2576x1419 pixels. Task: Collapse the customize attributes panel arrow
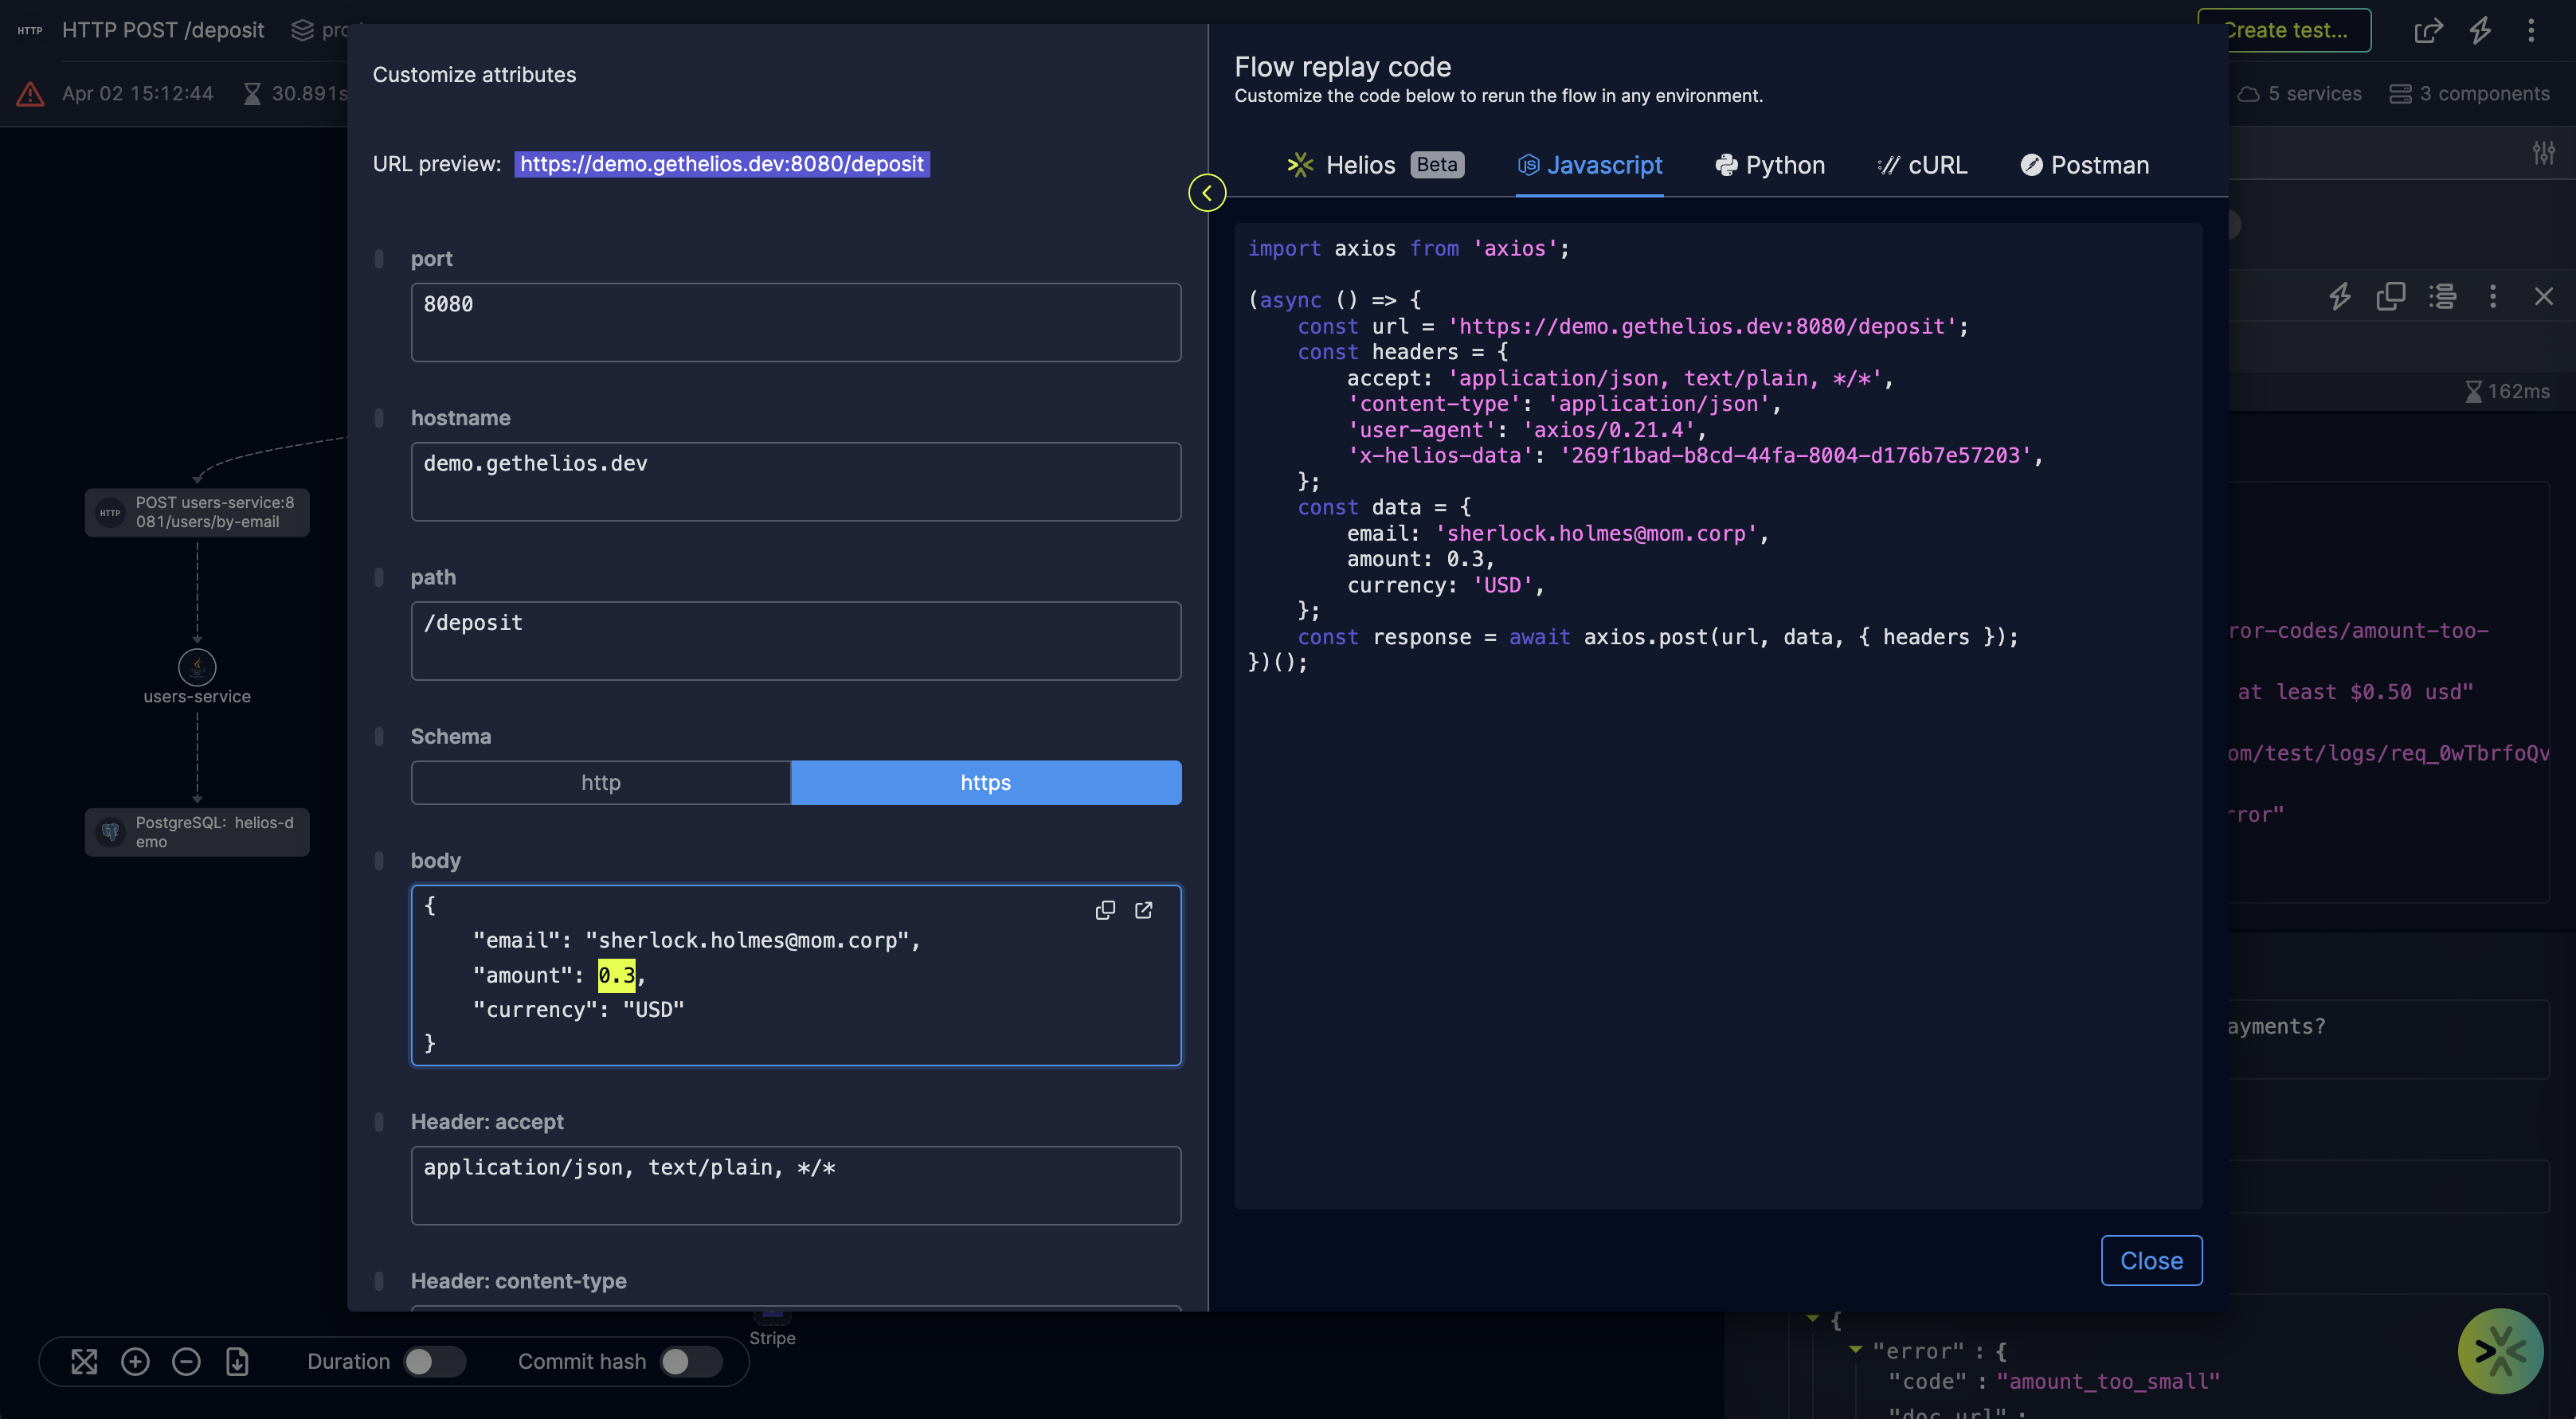point(1207,193)
